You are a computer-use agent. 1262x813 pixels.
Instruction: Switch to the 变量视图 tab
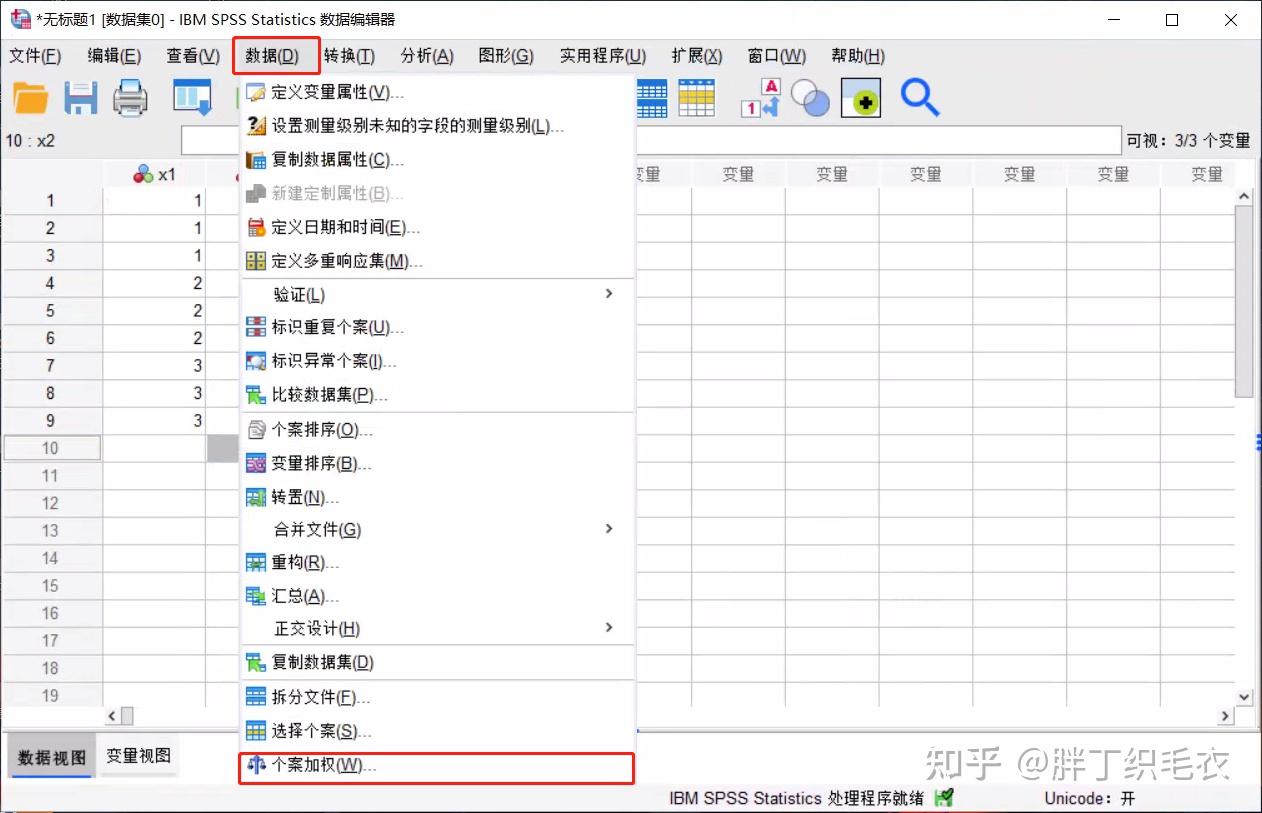point(138,756)
